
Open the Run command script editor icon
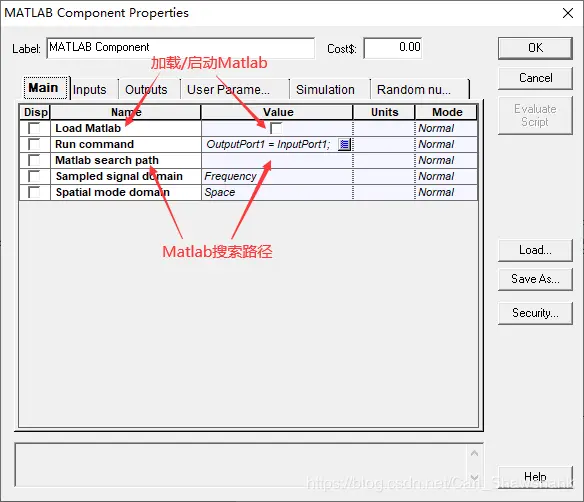[x=345, y=144]
